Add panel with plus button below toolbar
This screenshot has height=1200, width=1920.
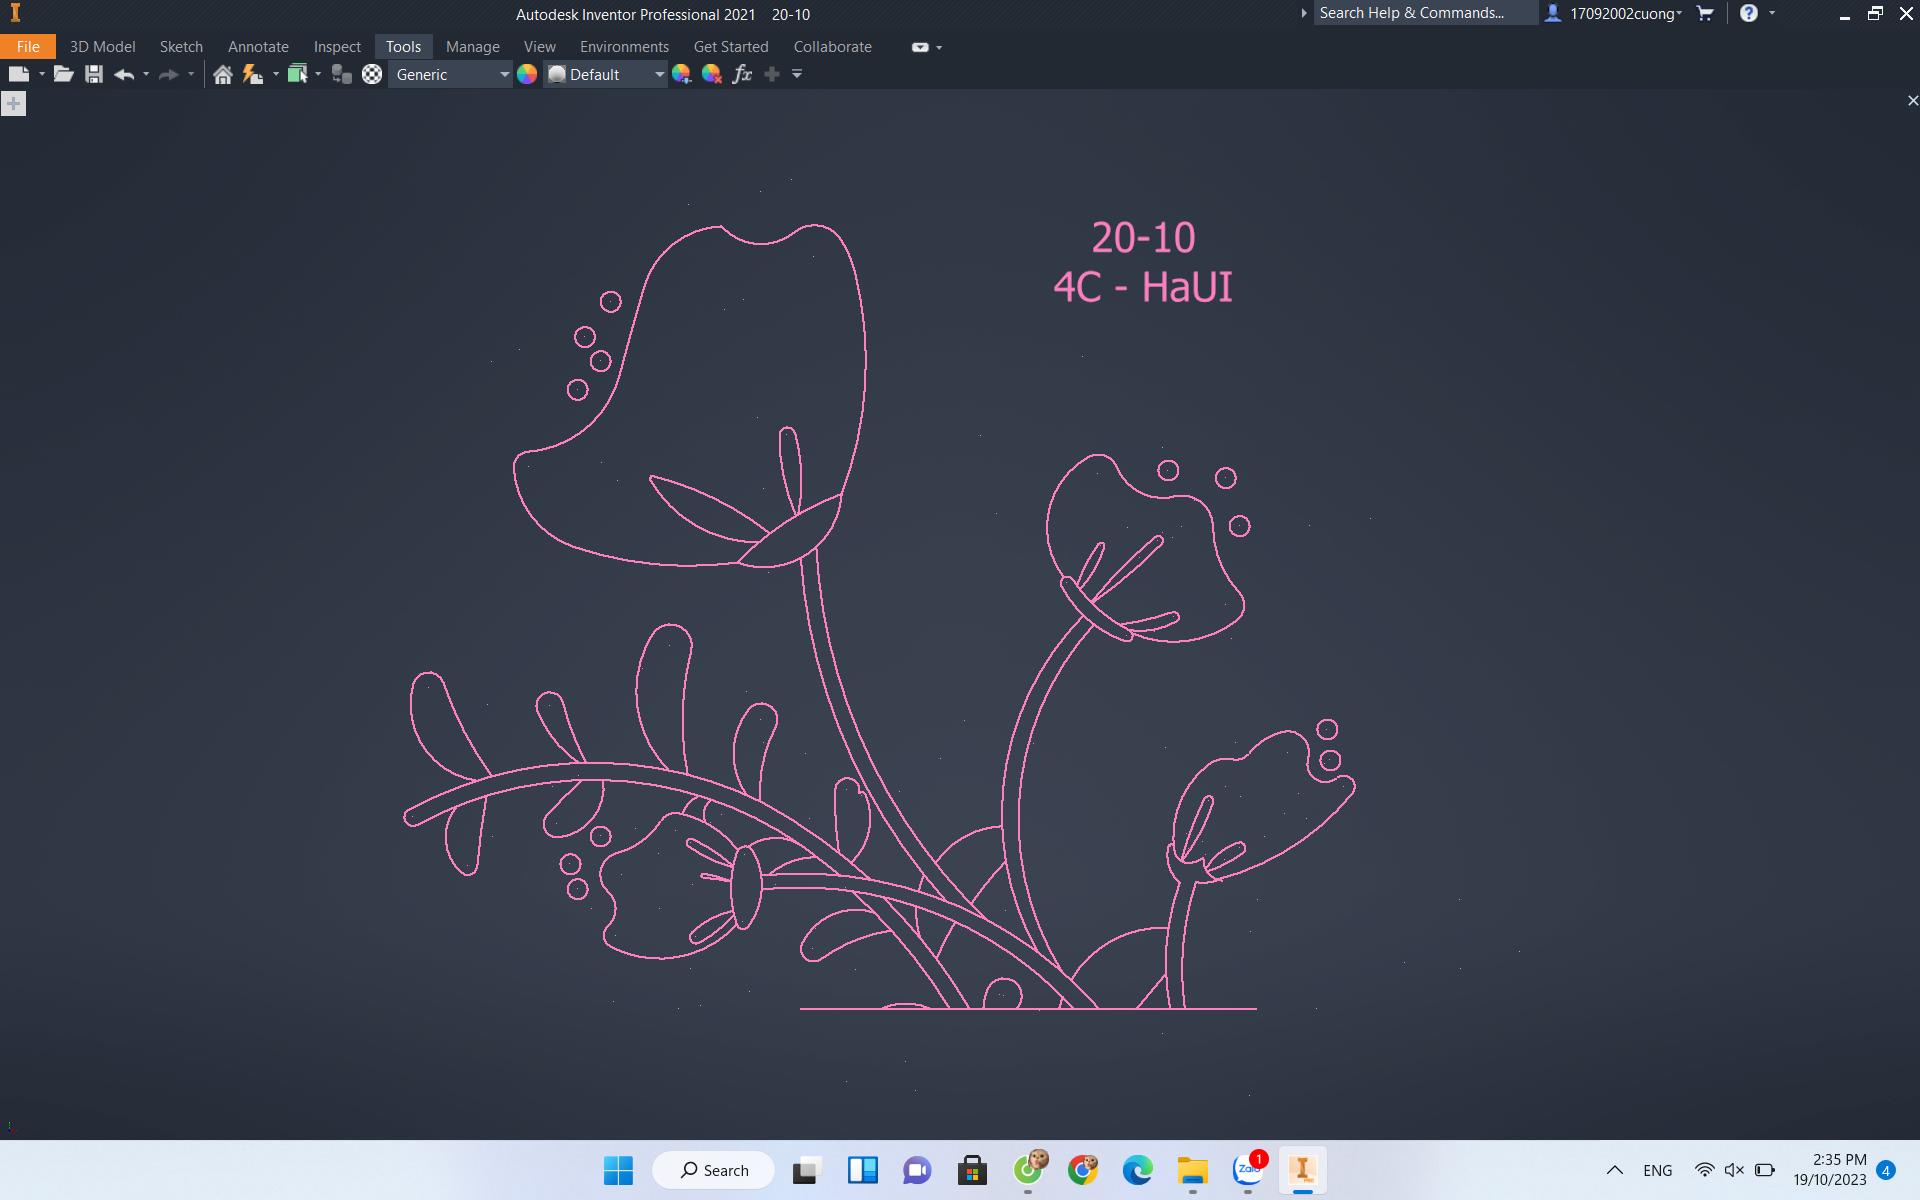[x=13, y=103]
